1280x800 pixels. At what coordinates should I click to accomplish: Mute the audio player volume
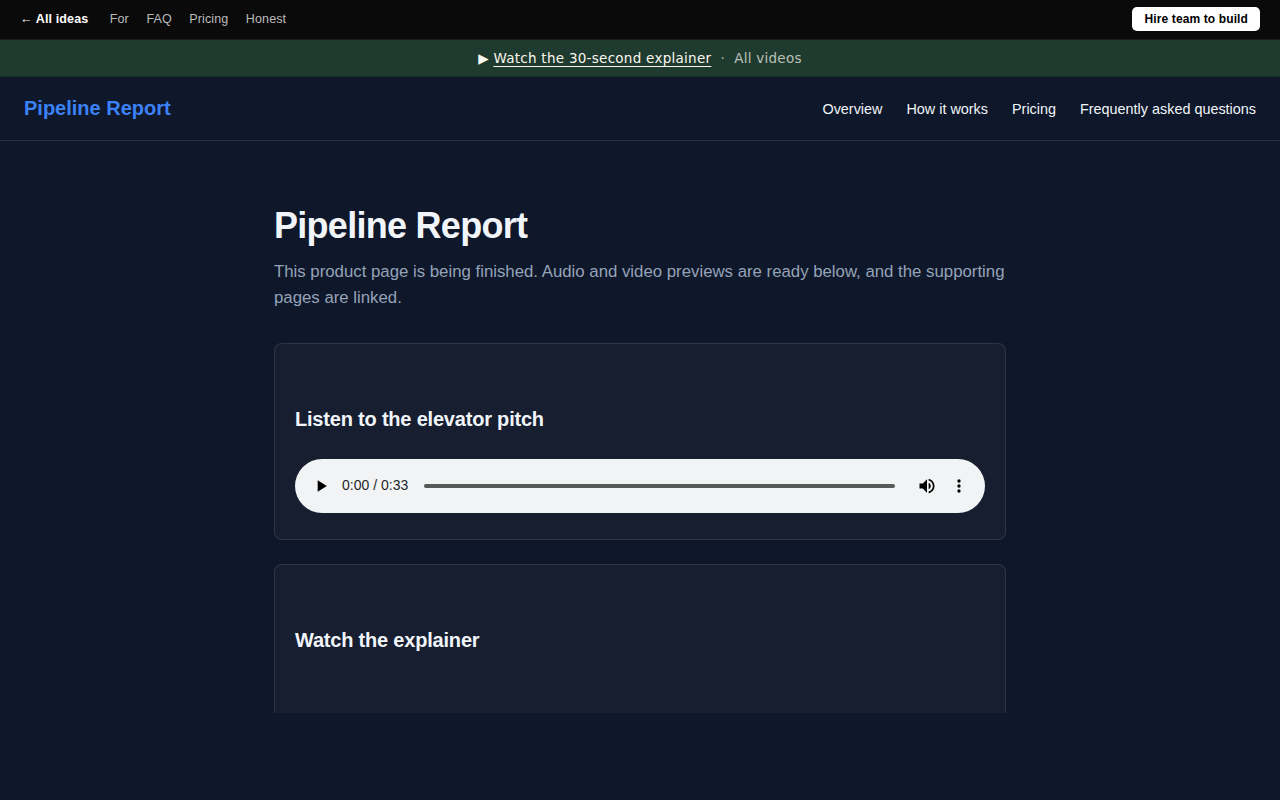coord(927,486)
